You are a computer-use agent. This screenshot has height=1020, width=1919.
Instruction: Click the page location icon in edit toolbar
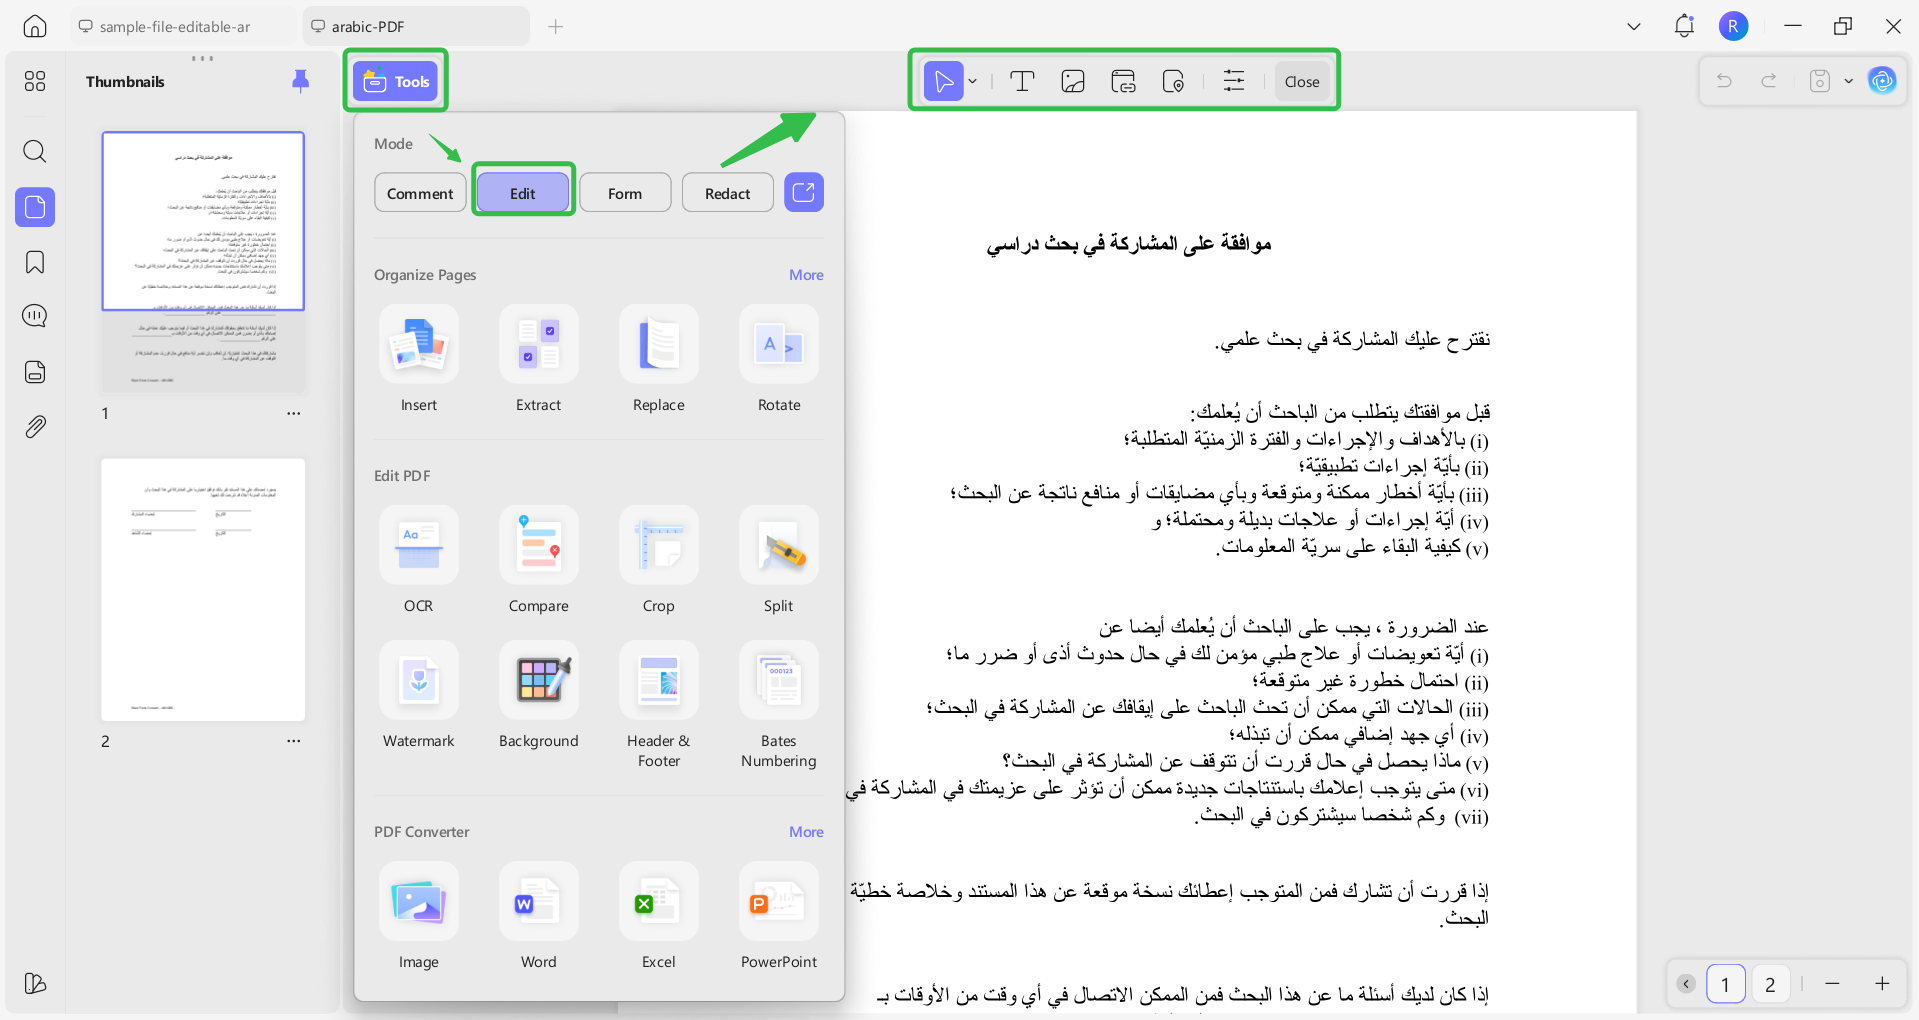click(1174, 81)
